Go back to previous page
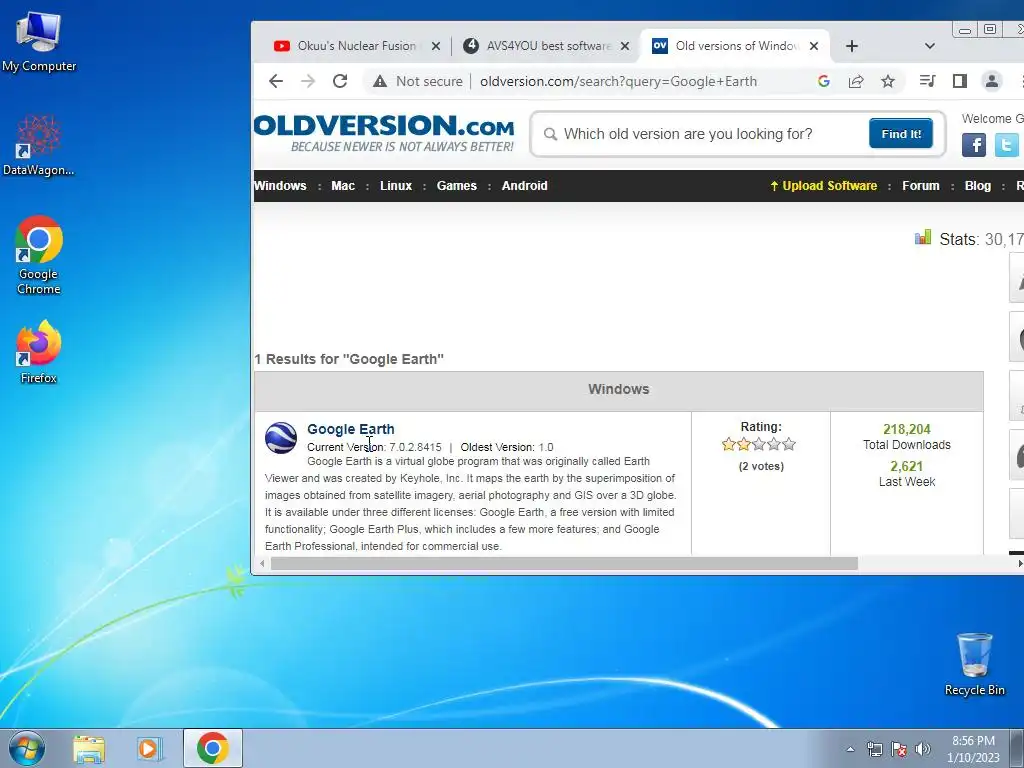 [276, 81]
